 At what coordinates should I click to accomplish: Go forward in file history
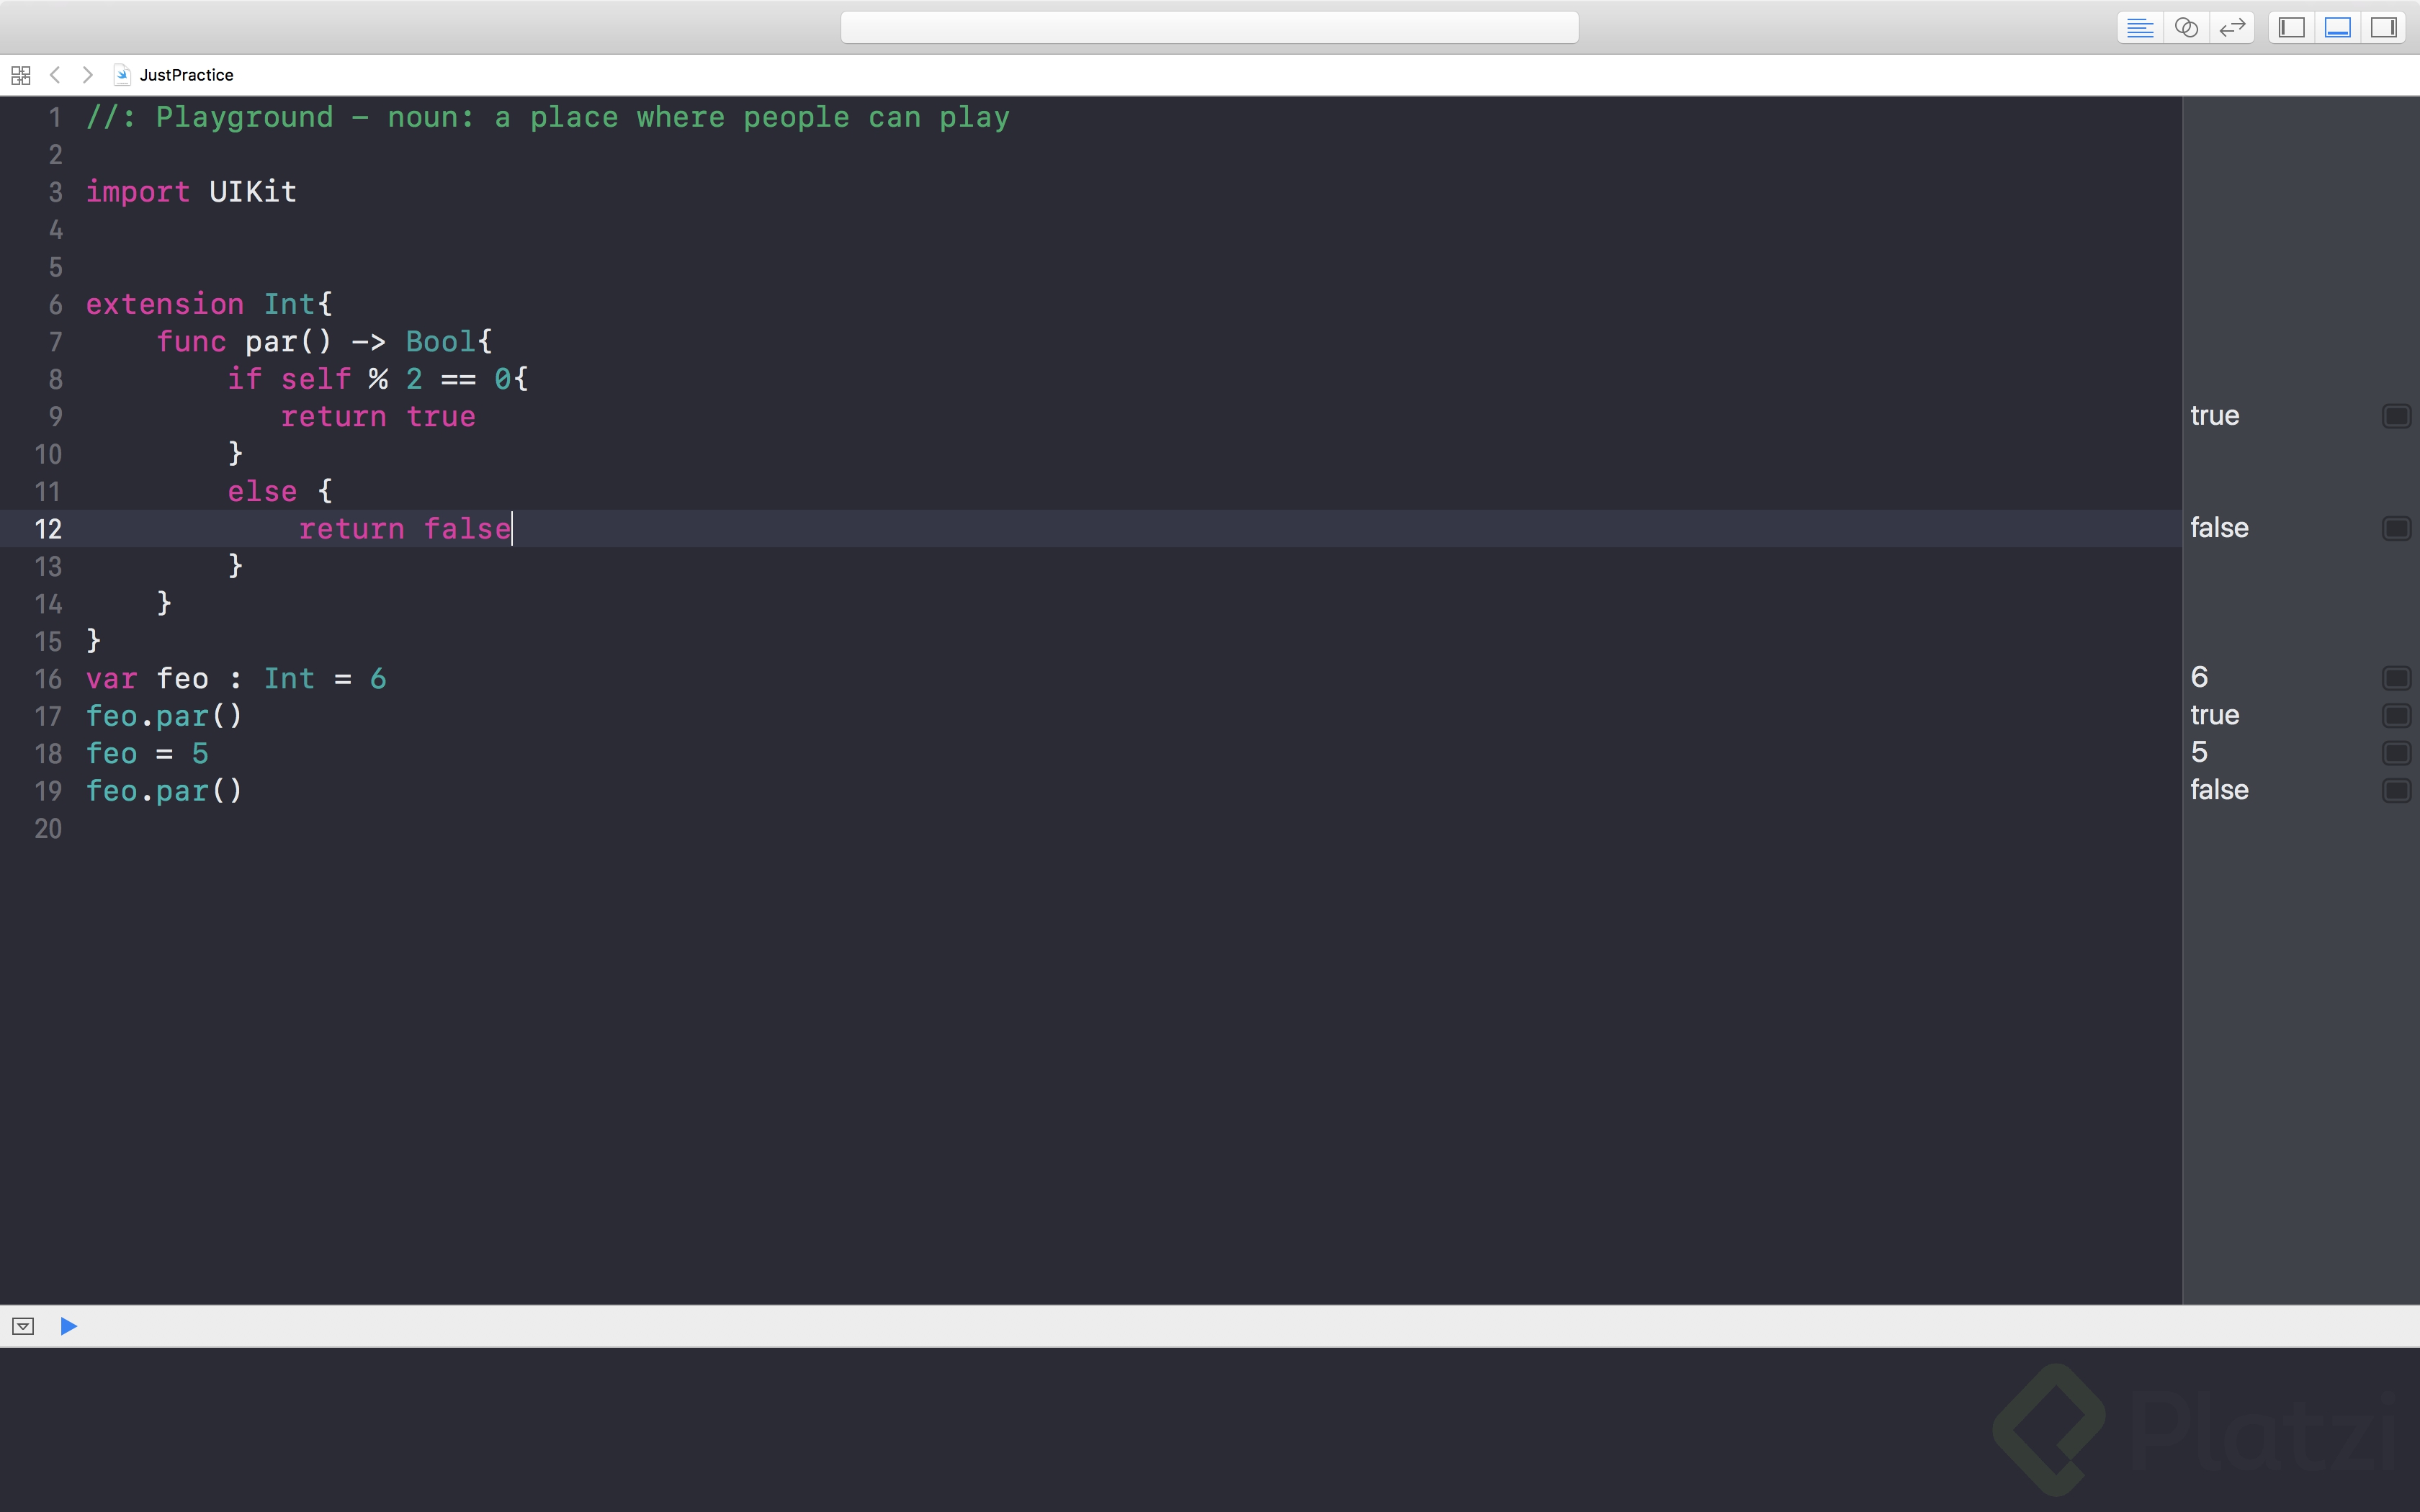tap(88, 75)
